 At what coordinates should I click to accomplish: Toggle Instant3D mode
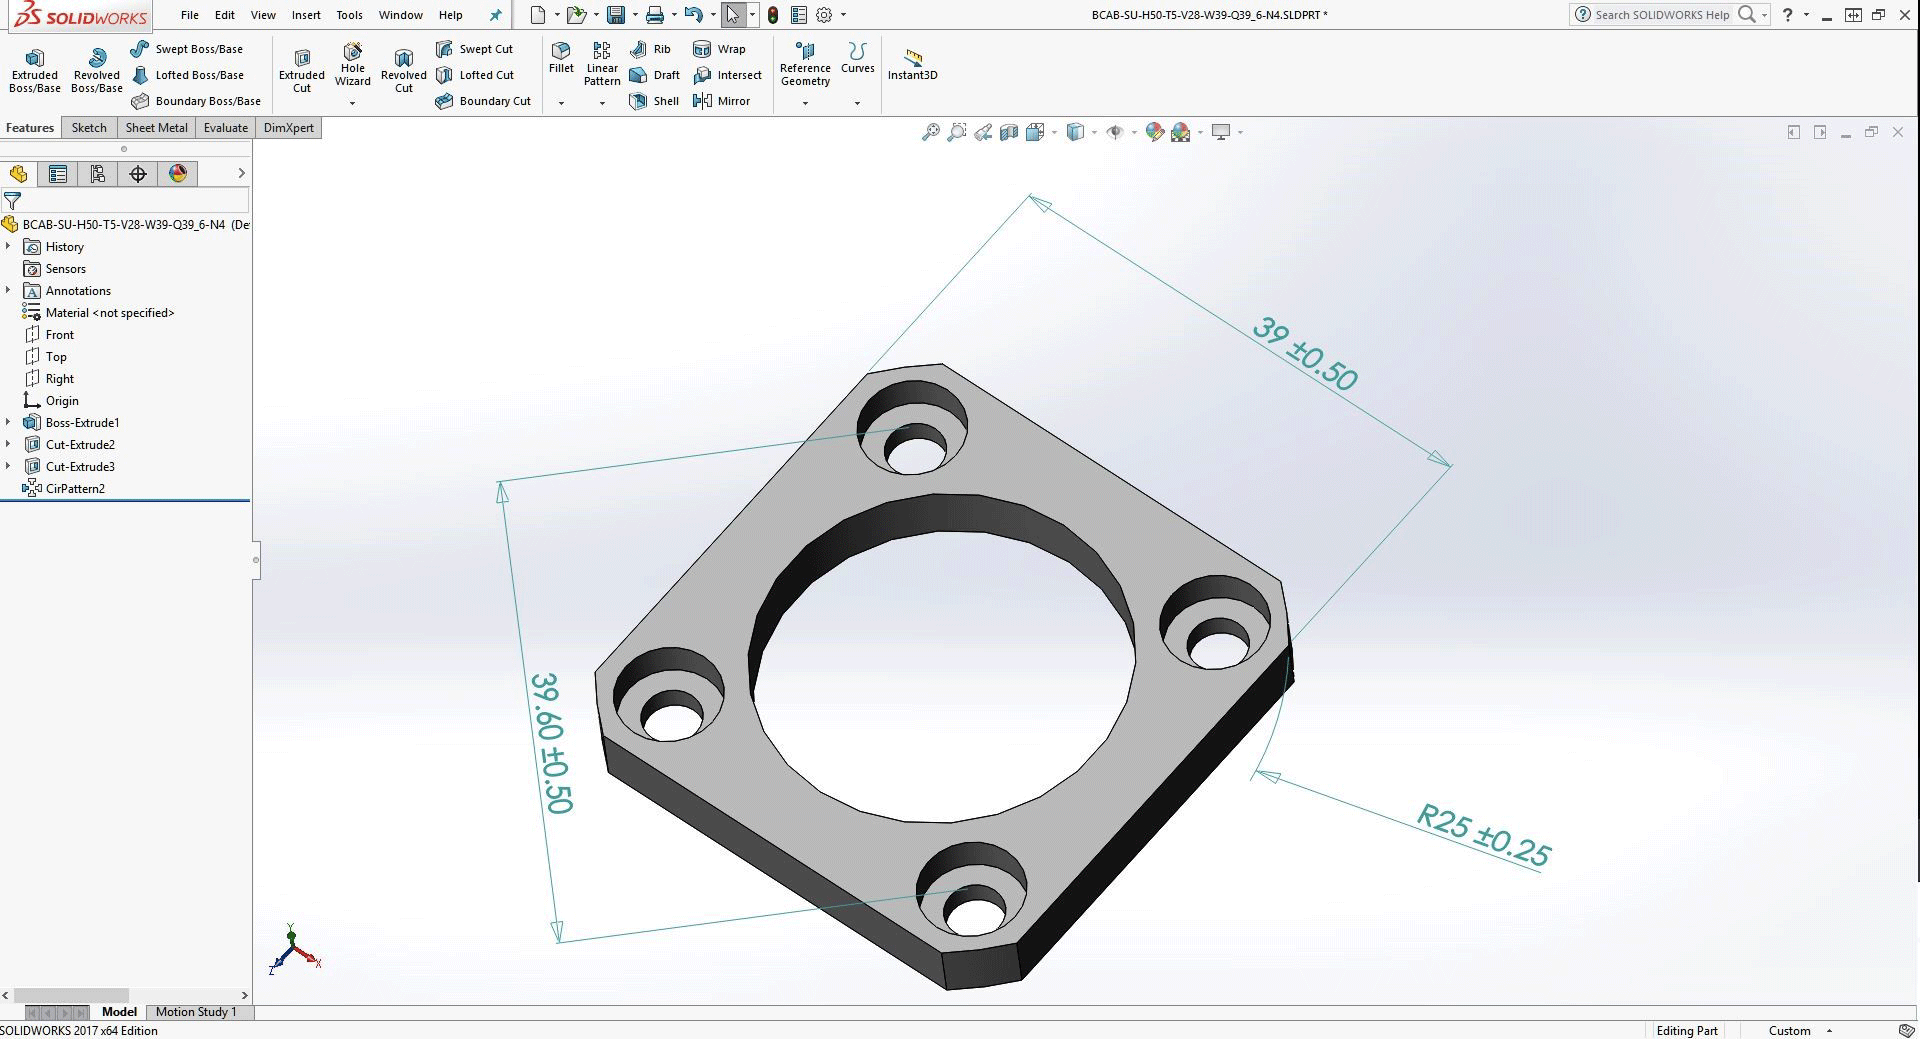[x=912, y=64]
